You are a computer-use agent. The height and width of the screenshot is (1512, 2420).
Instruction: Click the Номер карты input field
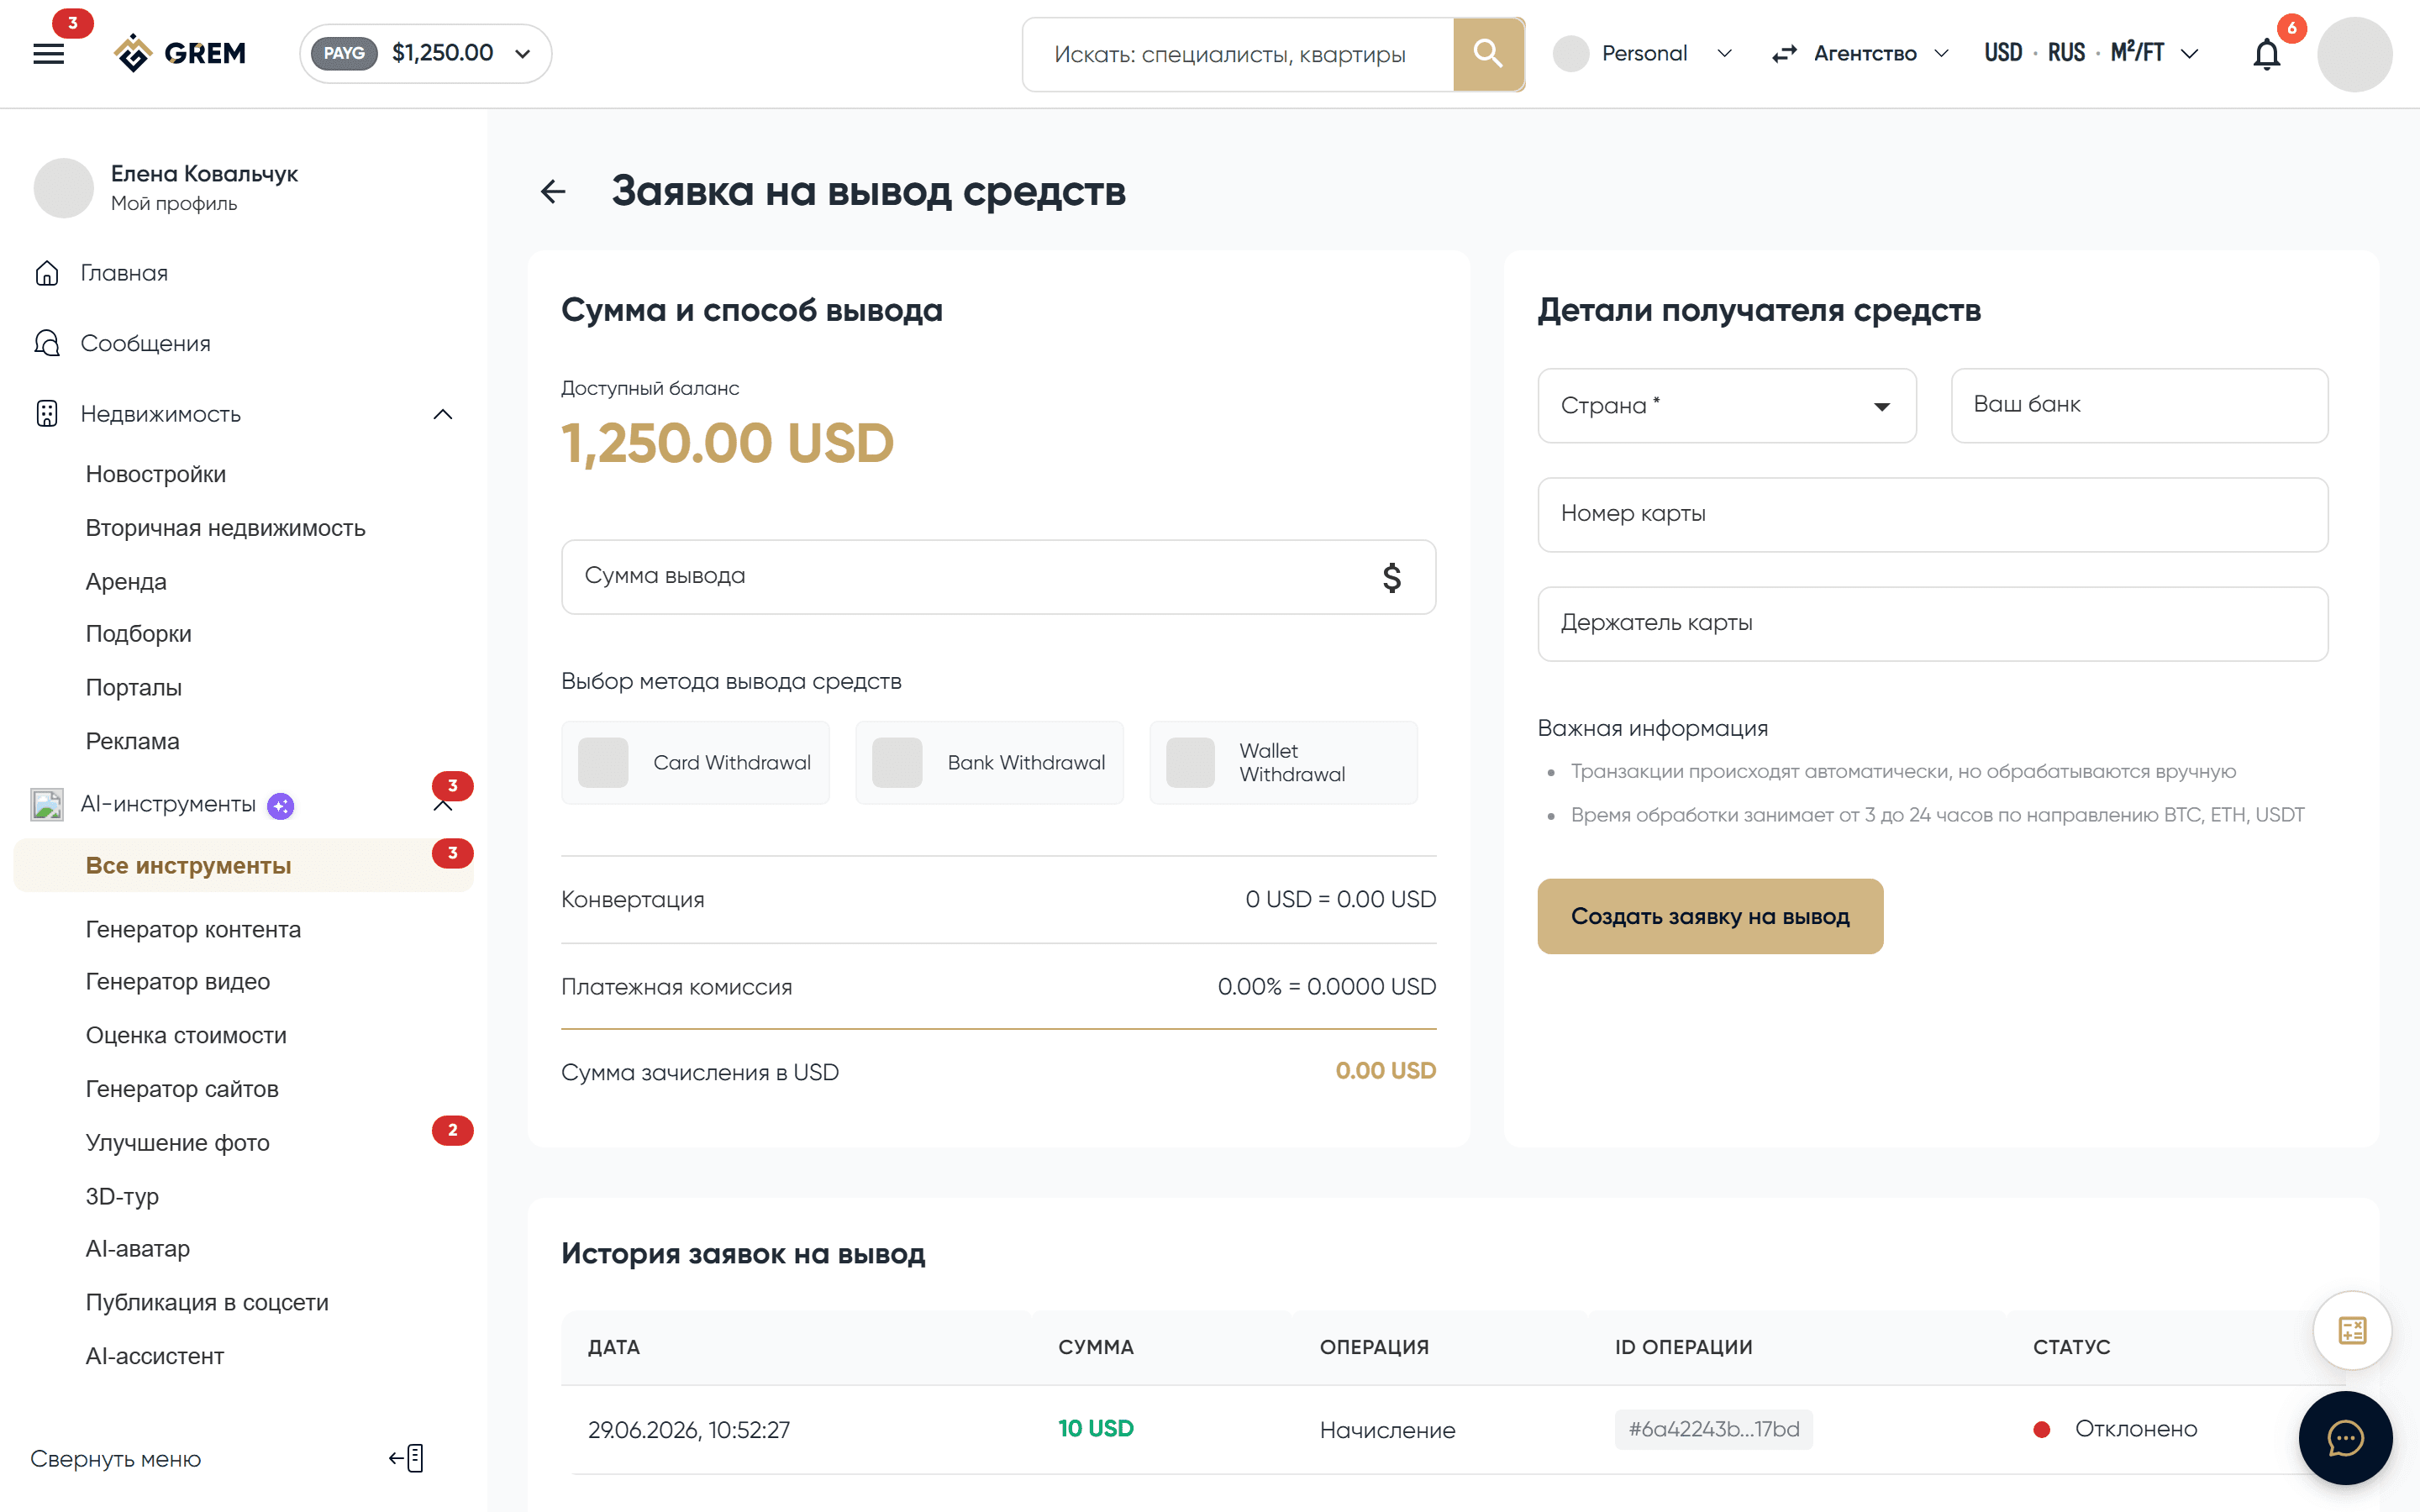1932,515
